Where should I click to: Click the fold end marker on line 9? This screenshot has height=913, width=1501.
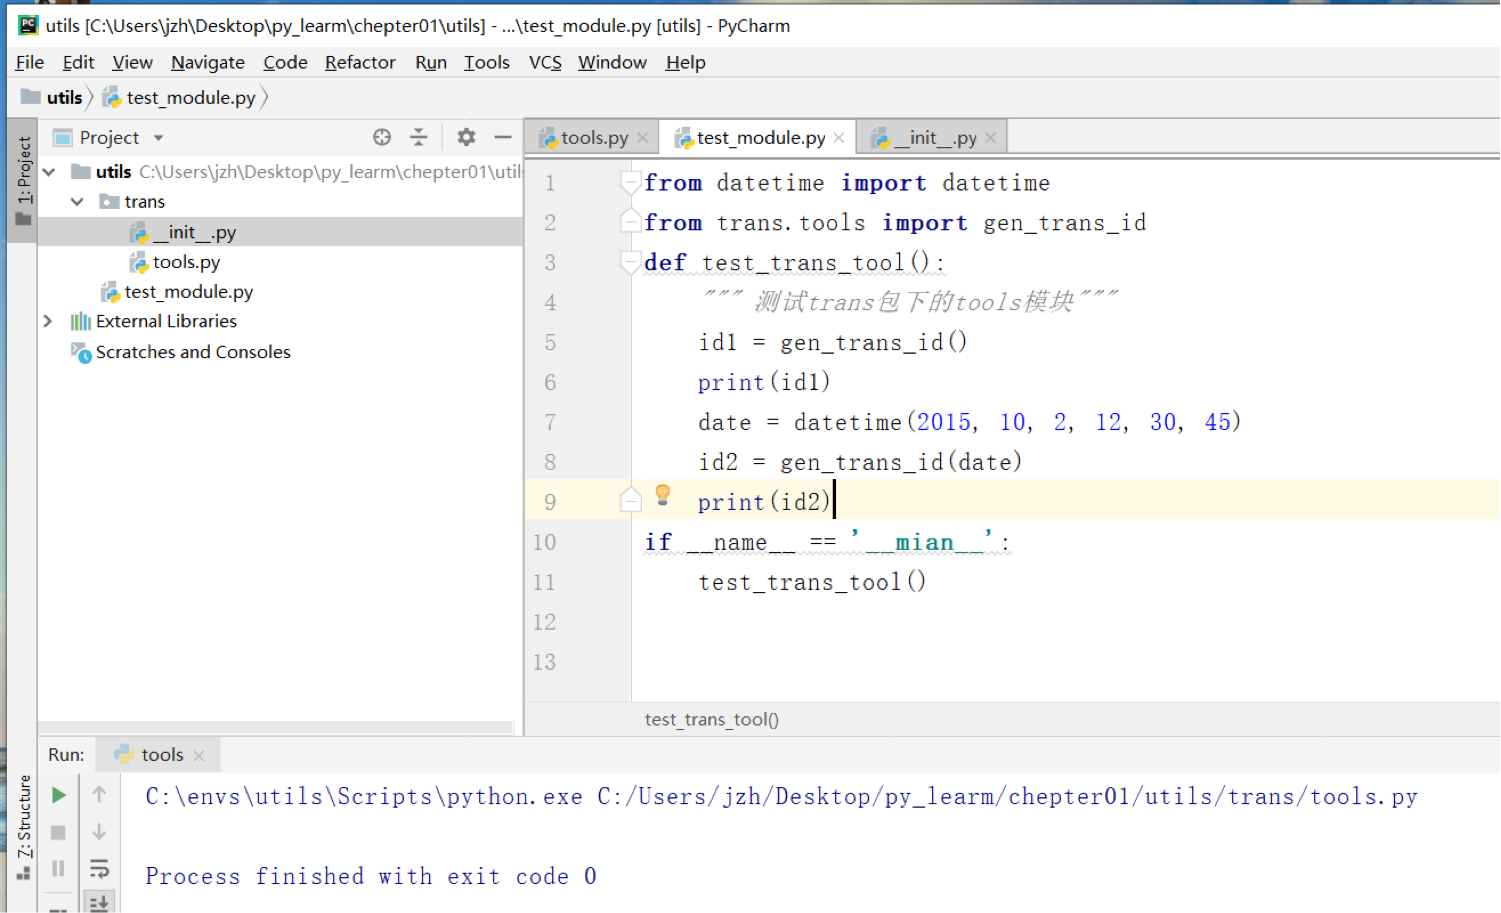[x=630, y=500]
